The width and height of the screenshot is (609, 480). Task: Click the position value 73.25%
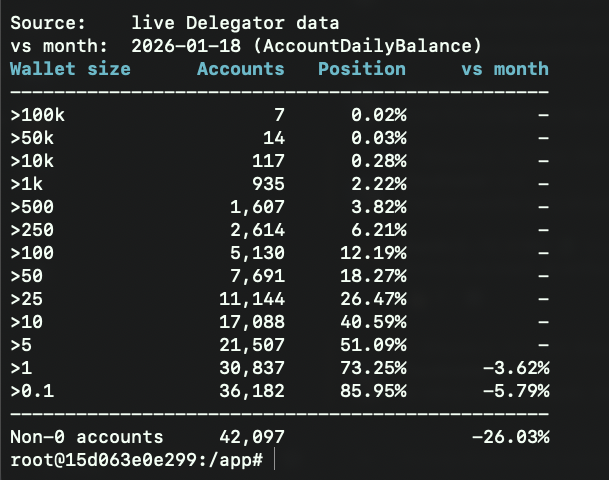[373, 367]
